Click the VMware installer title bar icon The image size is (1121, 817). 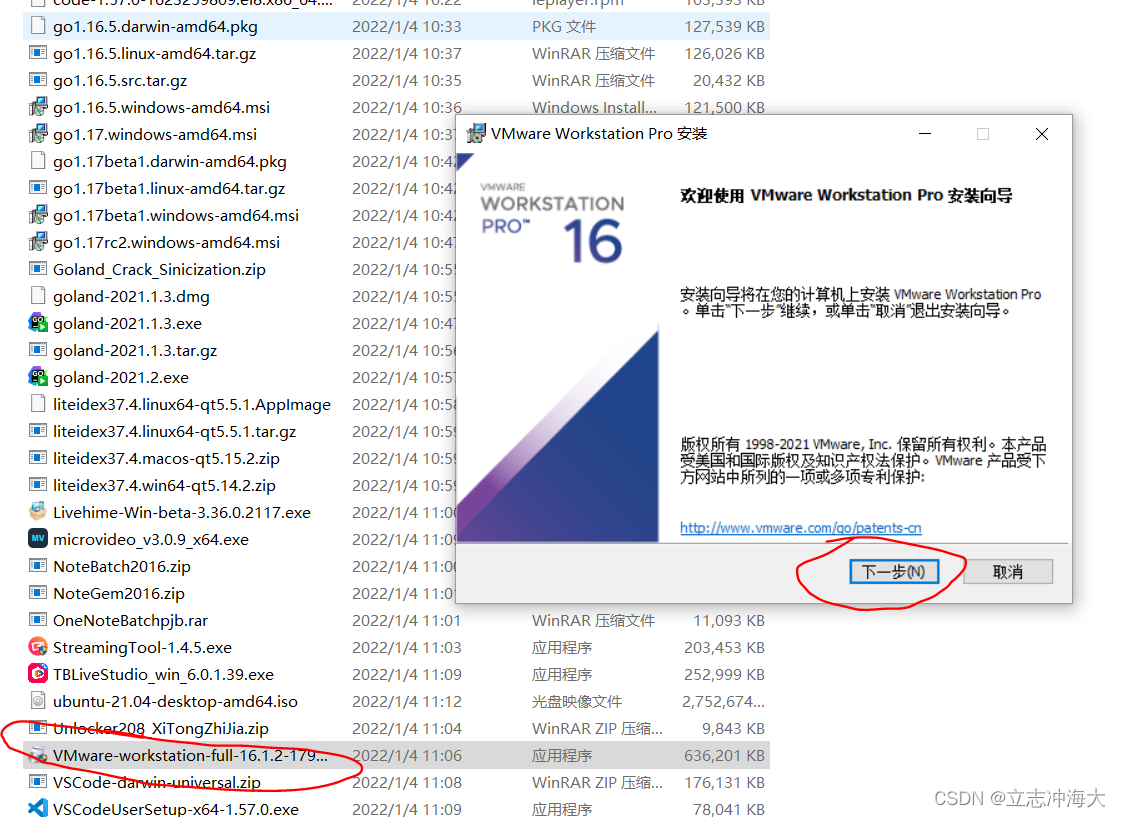[475, 134]
